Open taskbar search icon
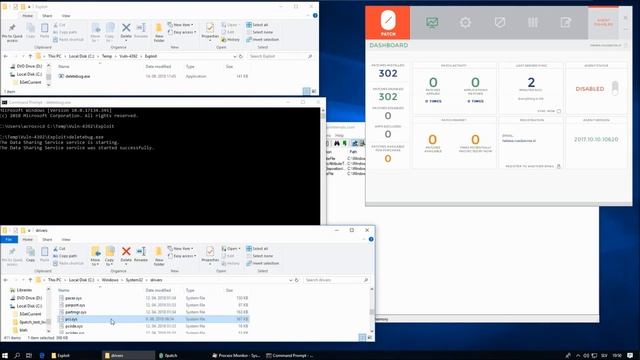 pos(17,356)
